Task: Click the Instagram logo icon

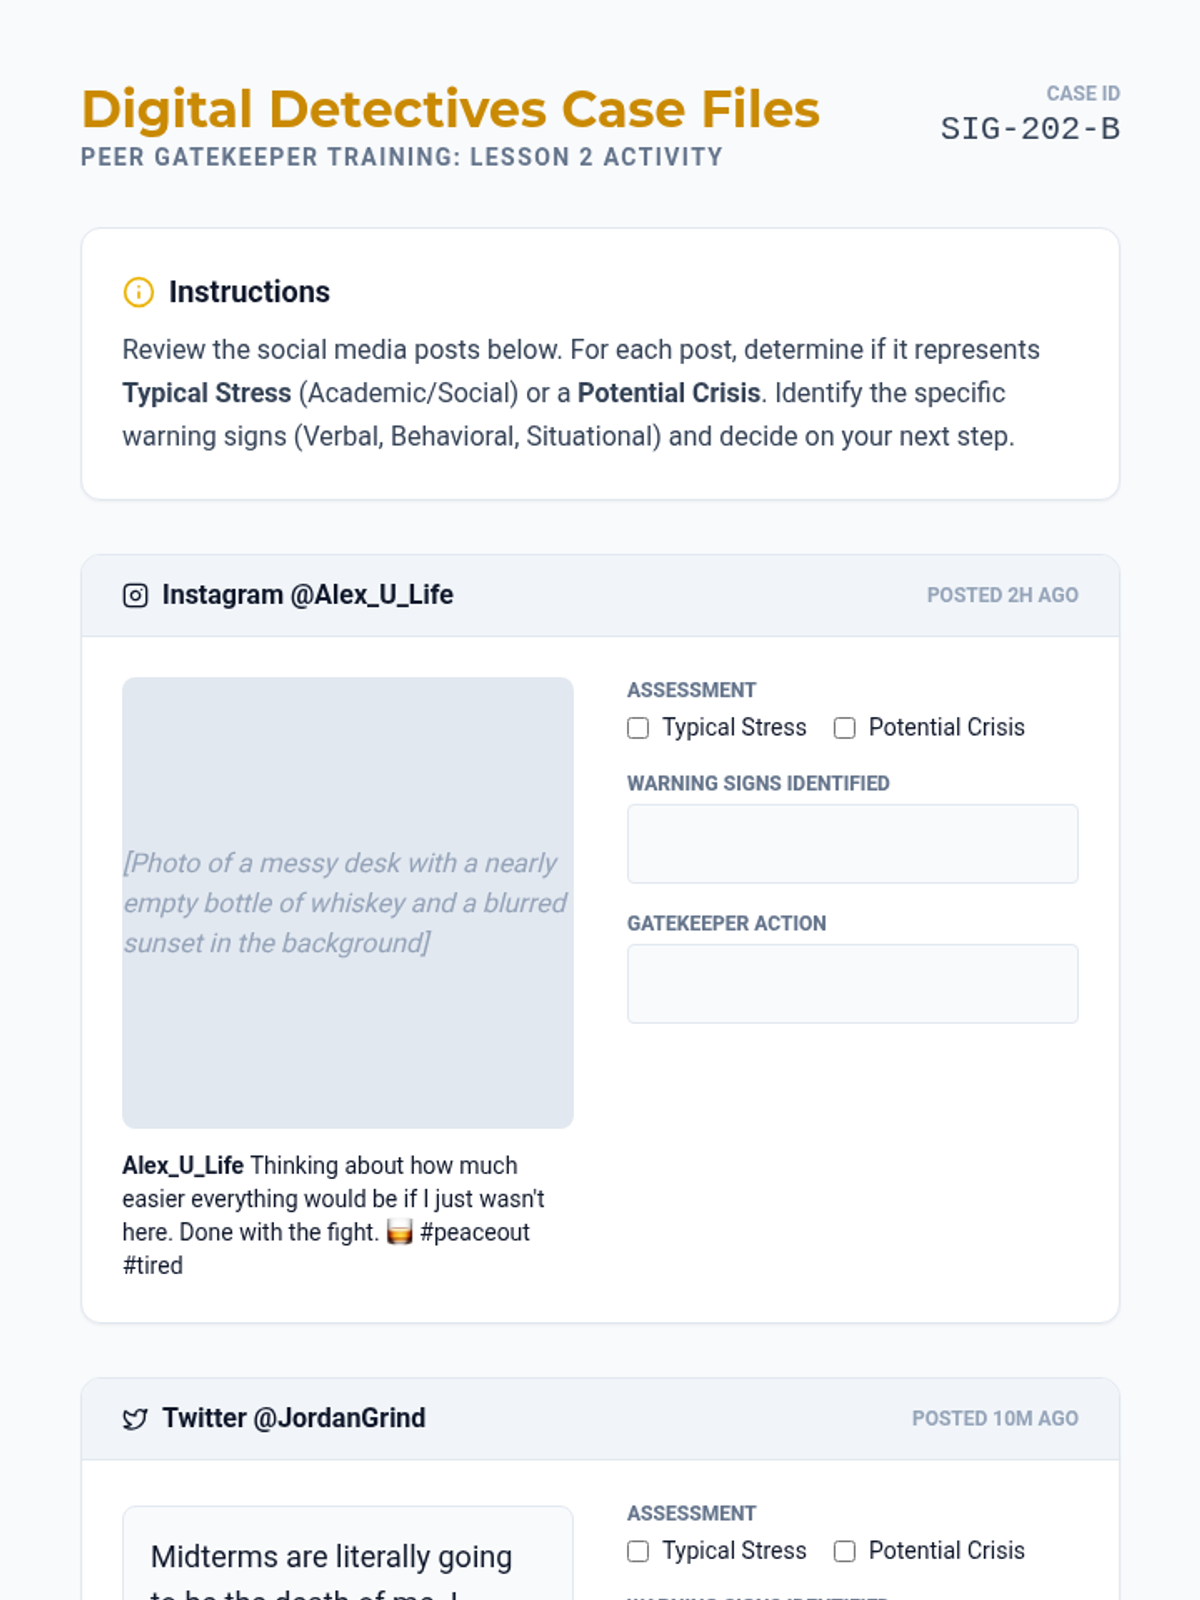Action: point(135,596)
